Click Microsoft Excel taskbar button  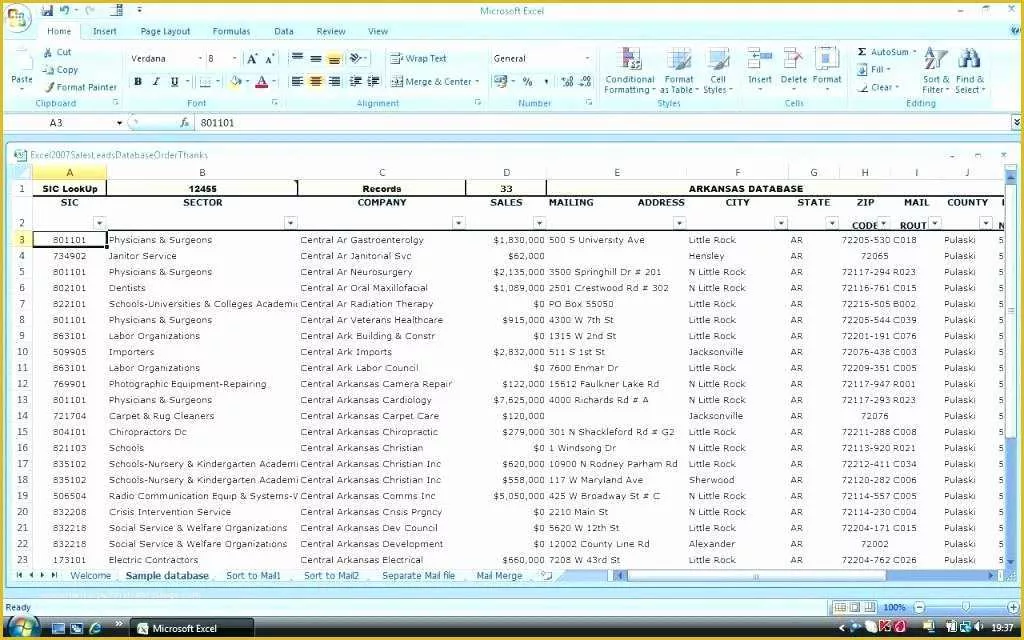click(193, 628)
